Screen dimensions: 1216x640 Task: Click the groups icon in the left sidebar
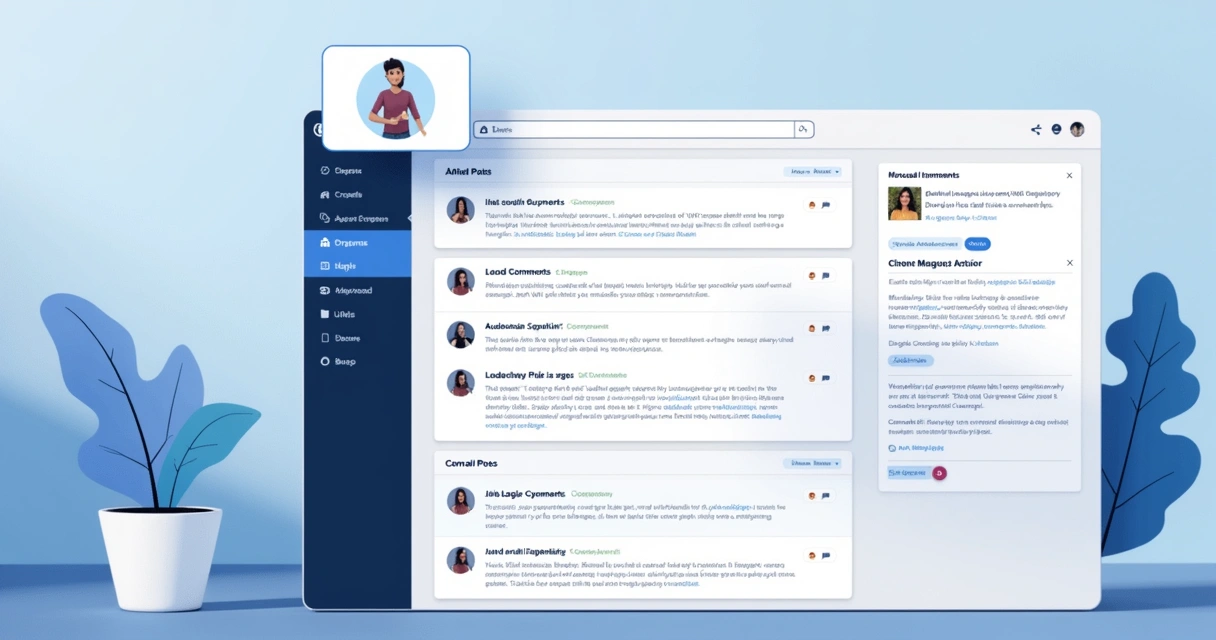point(325,194)
